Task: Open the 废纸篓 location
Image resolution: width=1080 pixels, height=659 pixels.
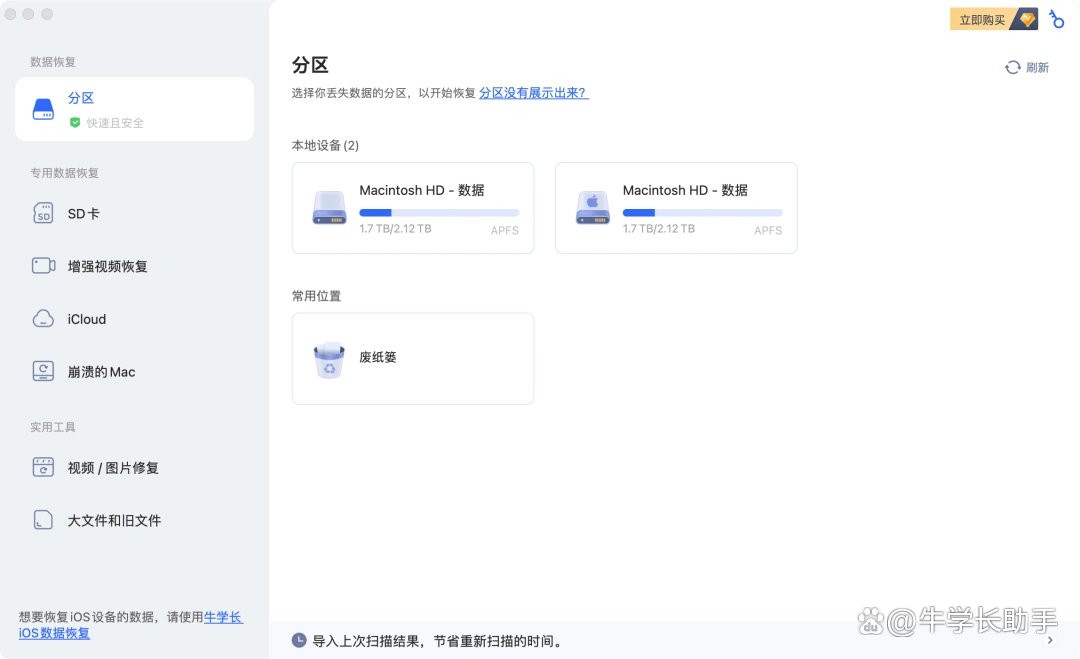Action: click(412, 358)
